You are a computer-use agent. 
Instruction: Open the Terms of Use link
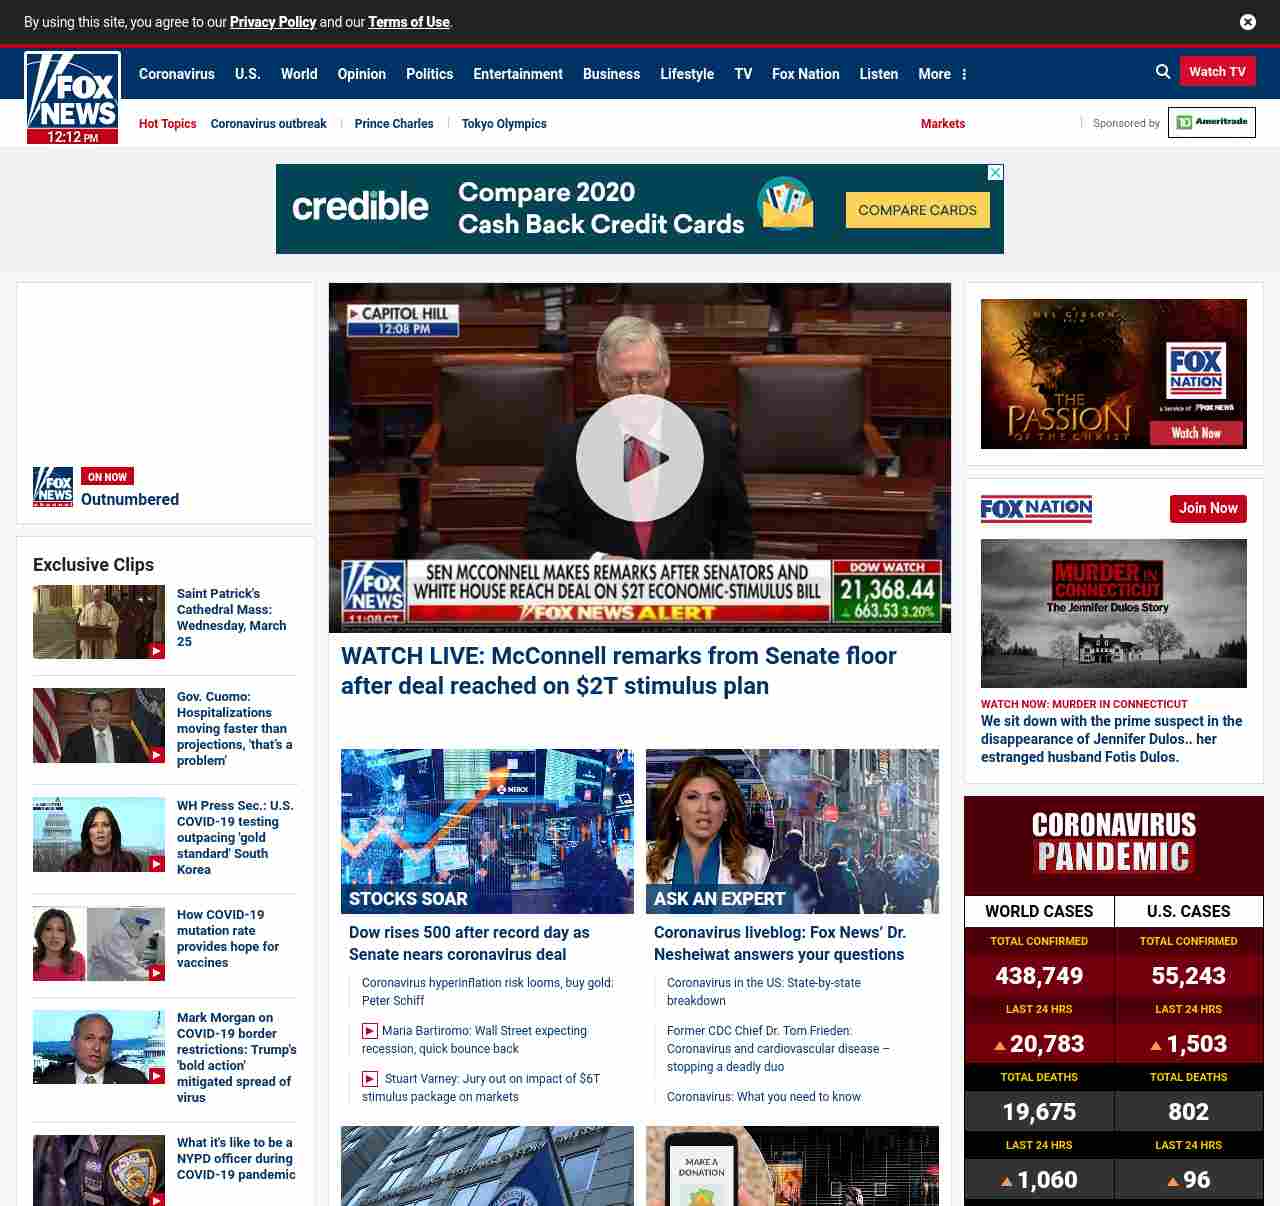(409, 22)
